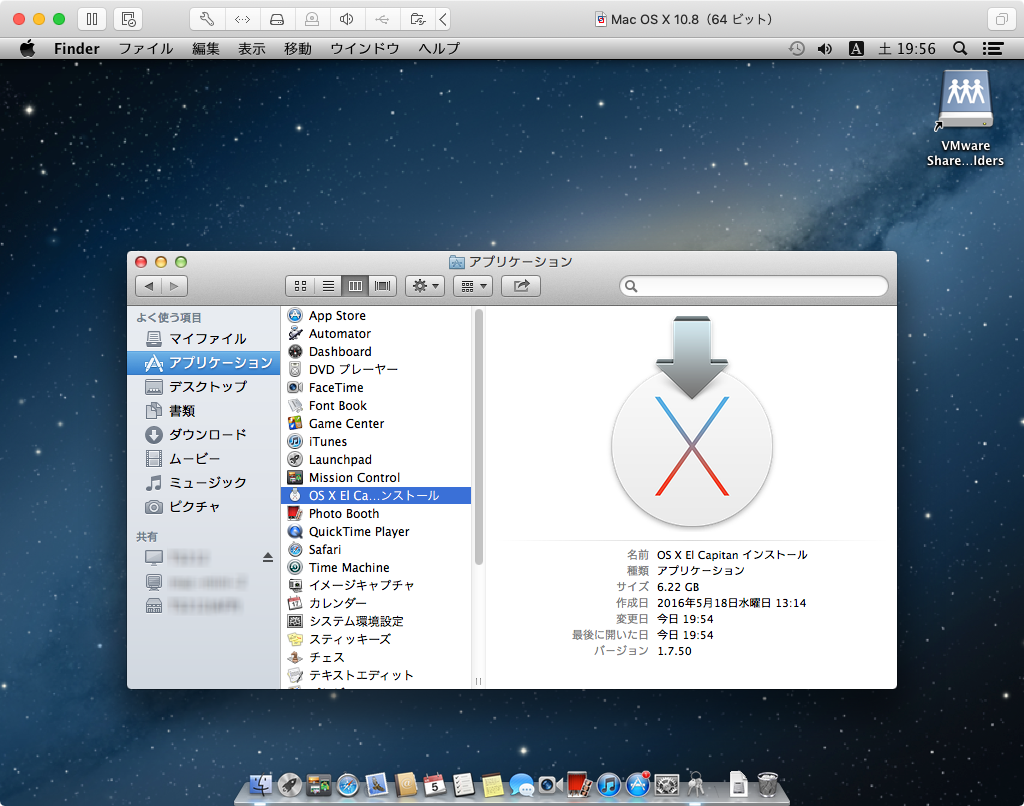Select Game Center in applications list
The width and height of the screenshot is (1024, 806).
point(376,423)
